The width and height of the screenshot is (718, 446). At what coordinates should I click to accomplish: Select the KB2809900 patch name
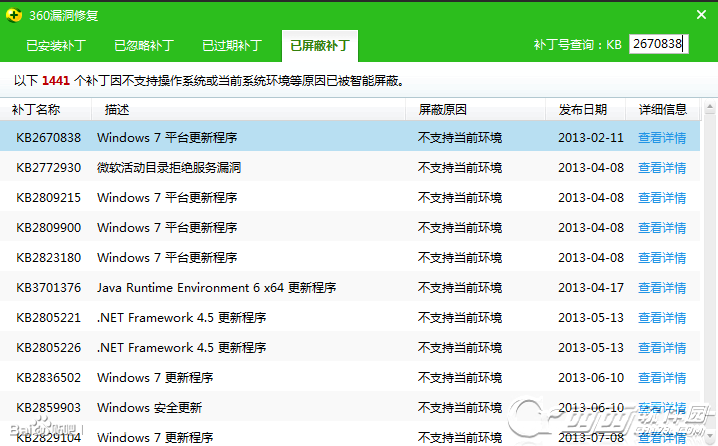click(x=49, y=228)
